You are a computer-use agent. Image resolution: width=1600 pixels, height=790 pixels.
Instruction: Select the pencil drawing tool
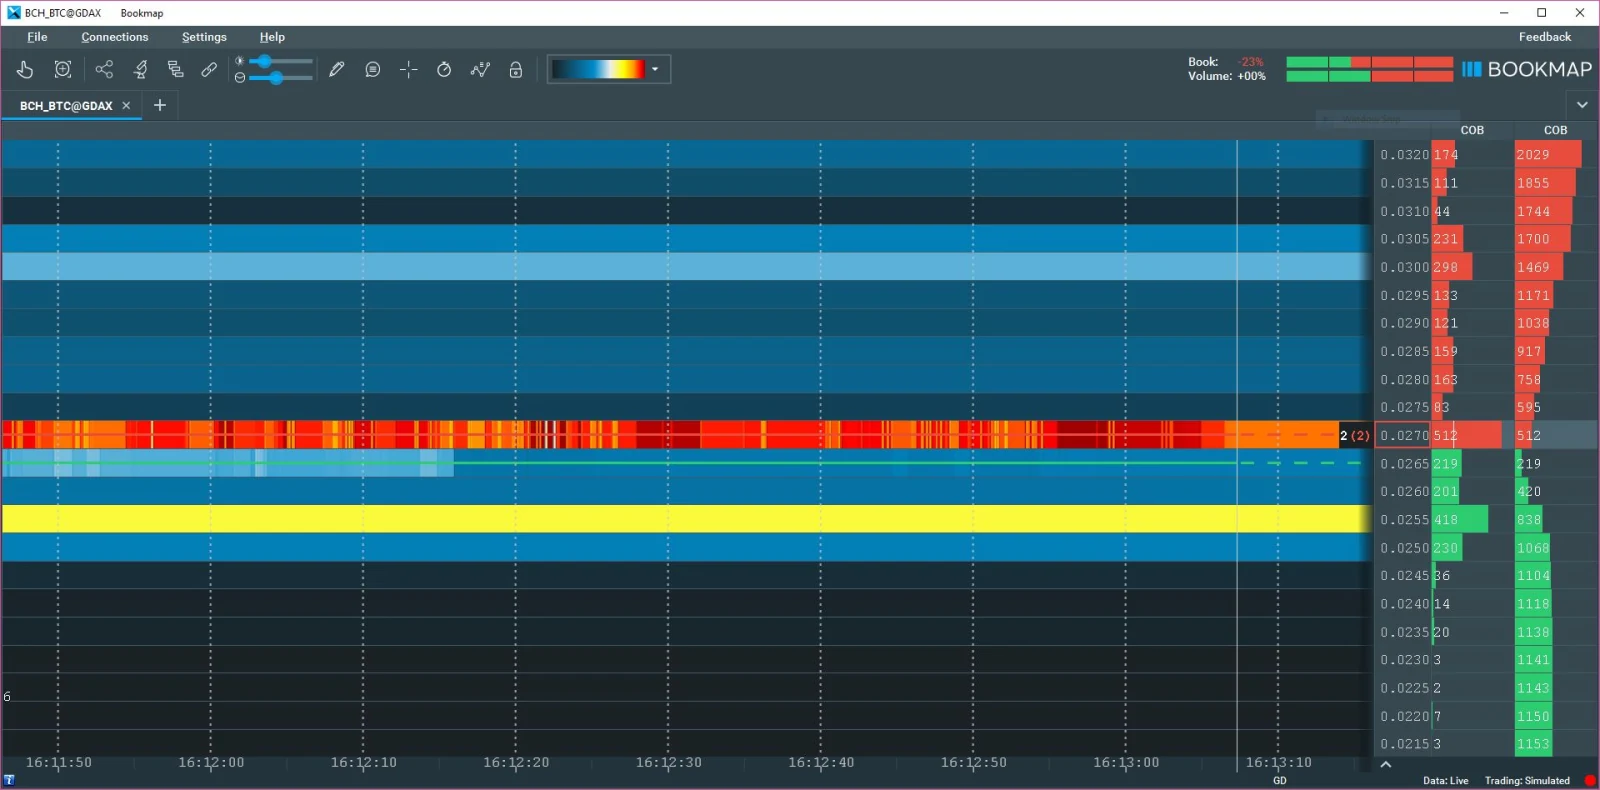[x=337, y=69]
